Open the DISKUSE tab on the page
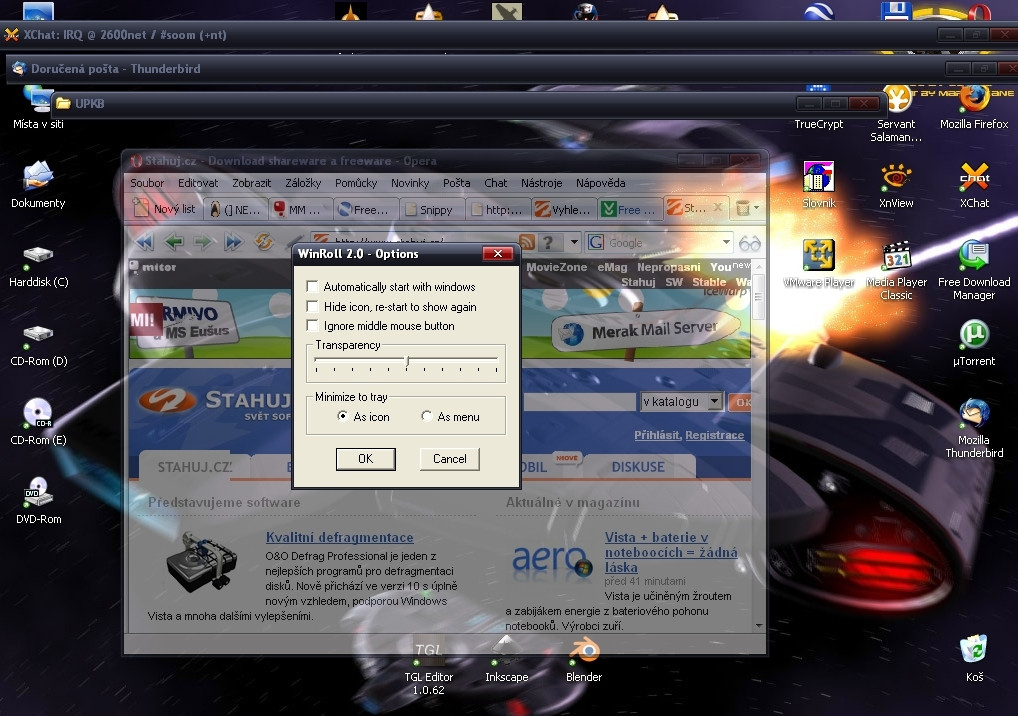 [638, 467]
